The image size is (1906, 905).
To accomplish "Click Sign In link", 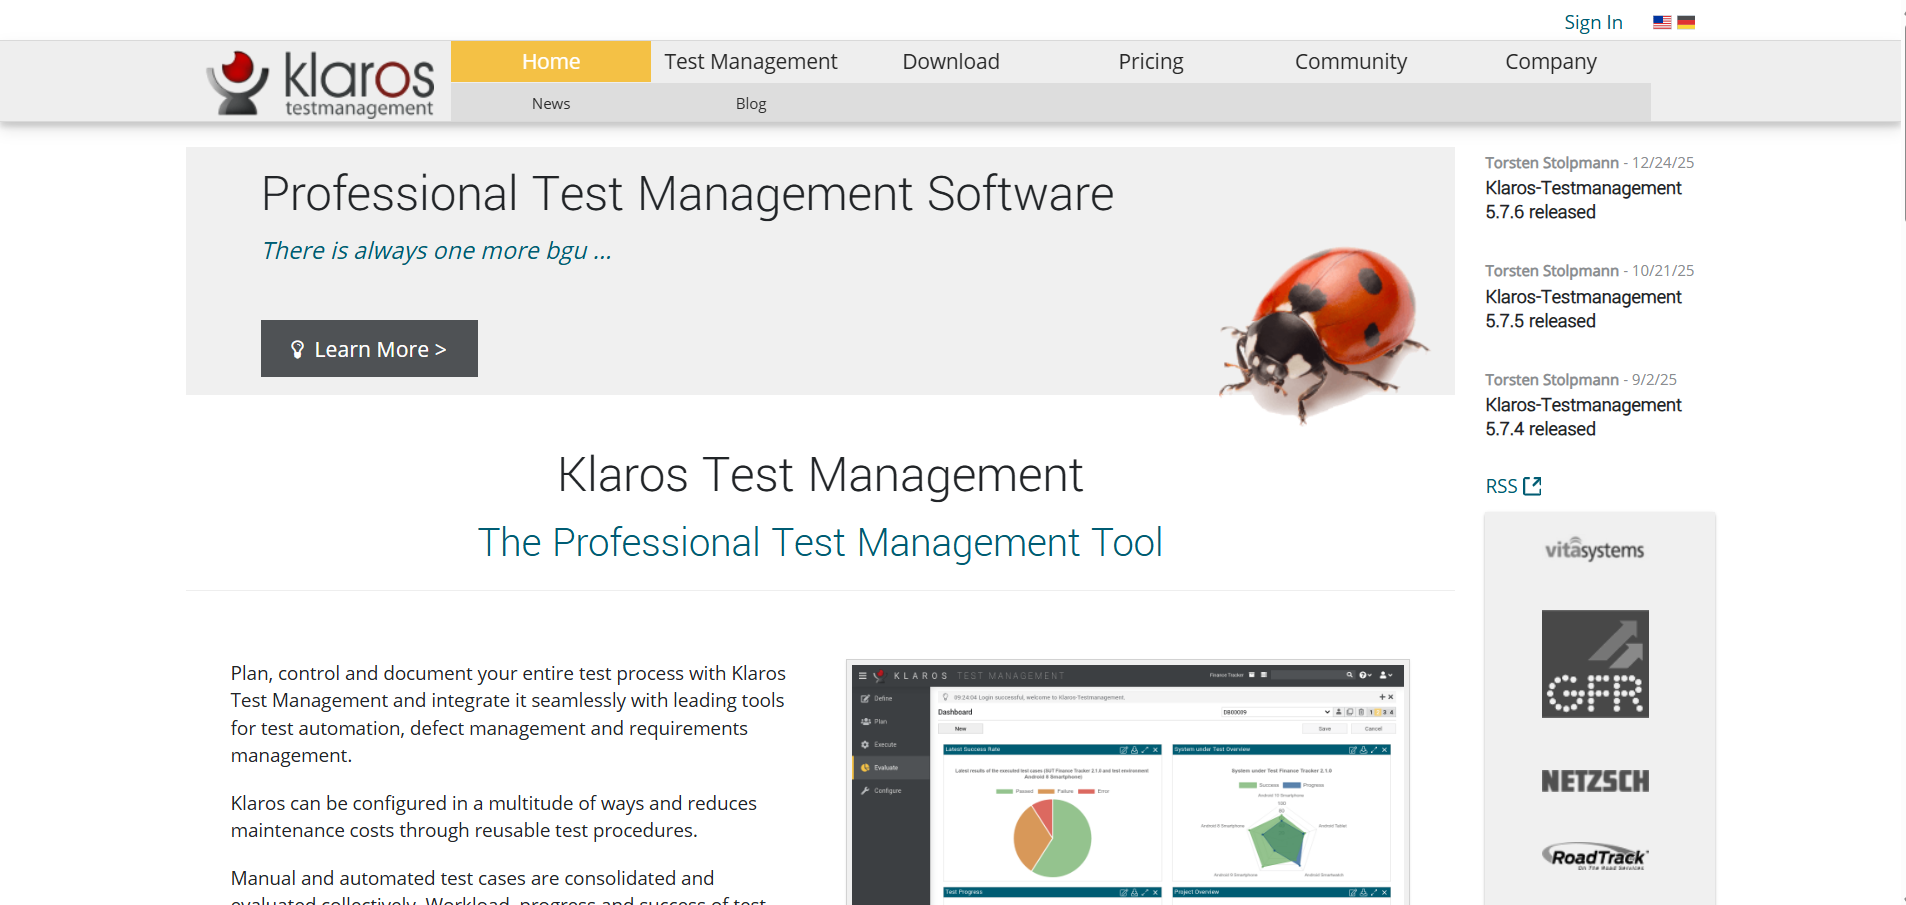I will [x=1593, y=22].
